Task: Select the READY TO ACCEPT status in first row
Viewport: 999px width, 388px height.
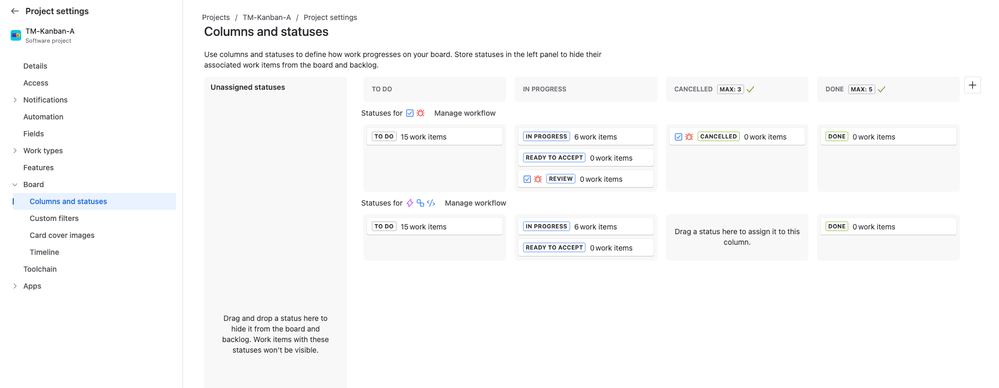Action: point(585,158)
